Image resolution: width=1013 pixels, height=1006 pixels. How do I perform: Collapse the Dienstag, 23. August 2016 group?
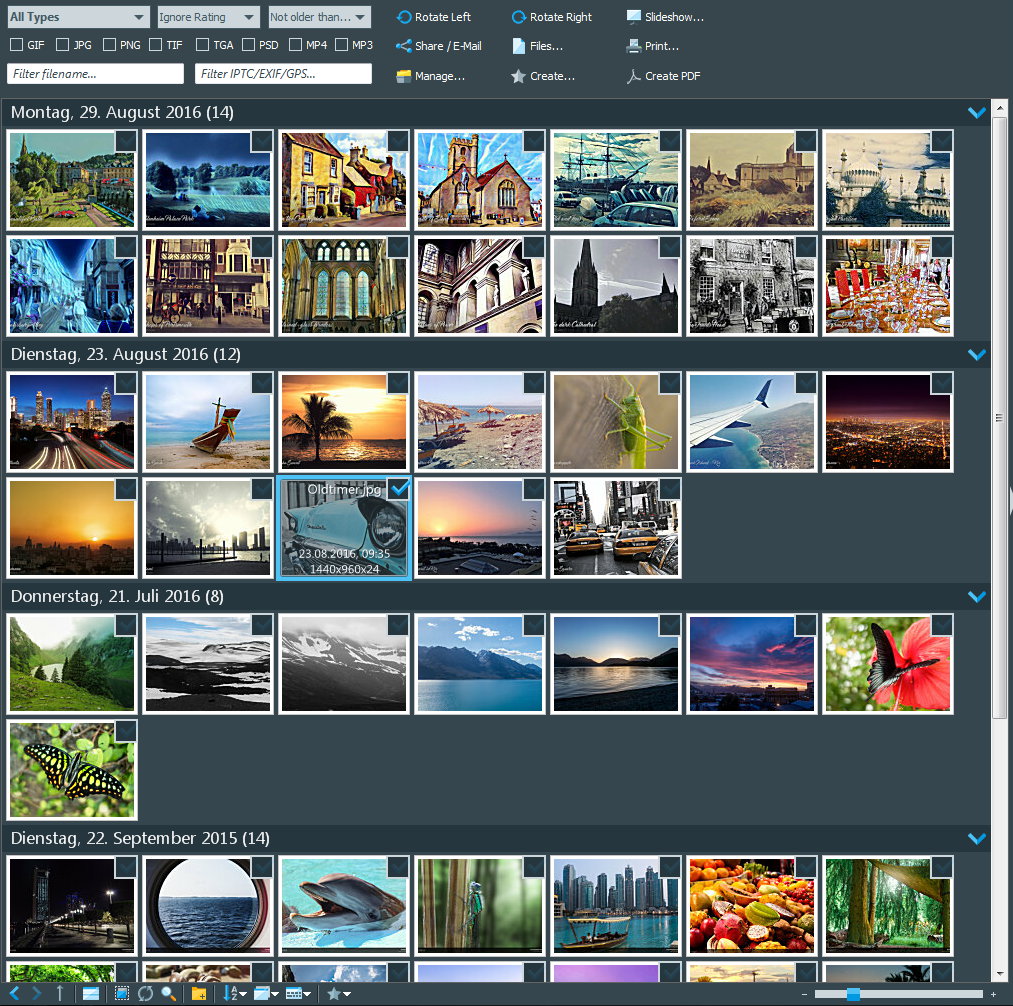point(977,355)
